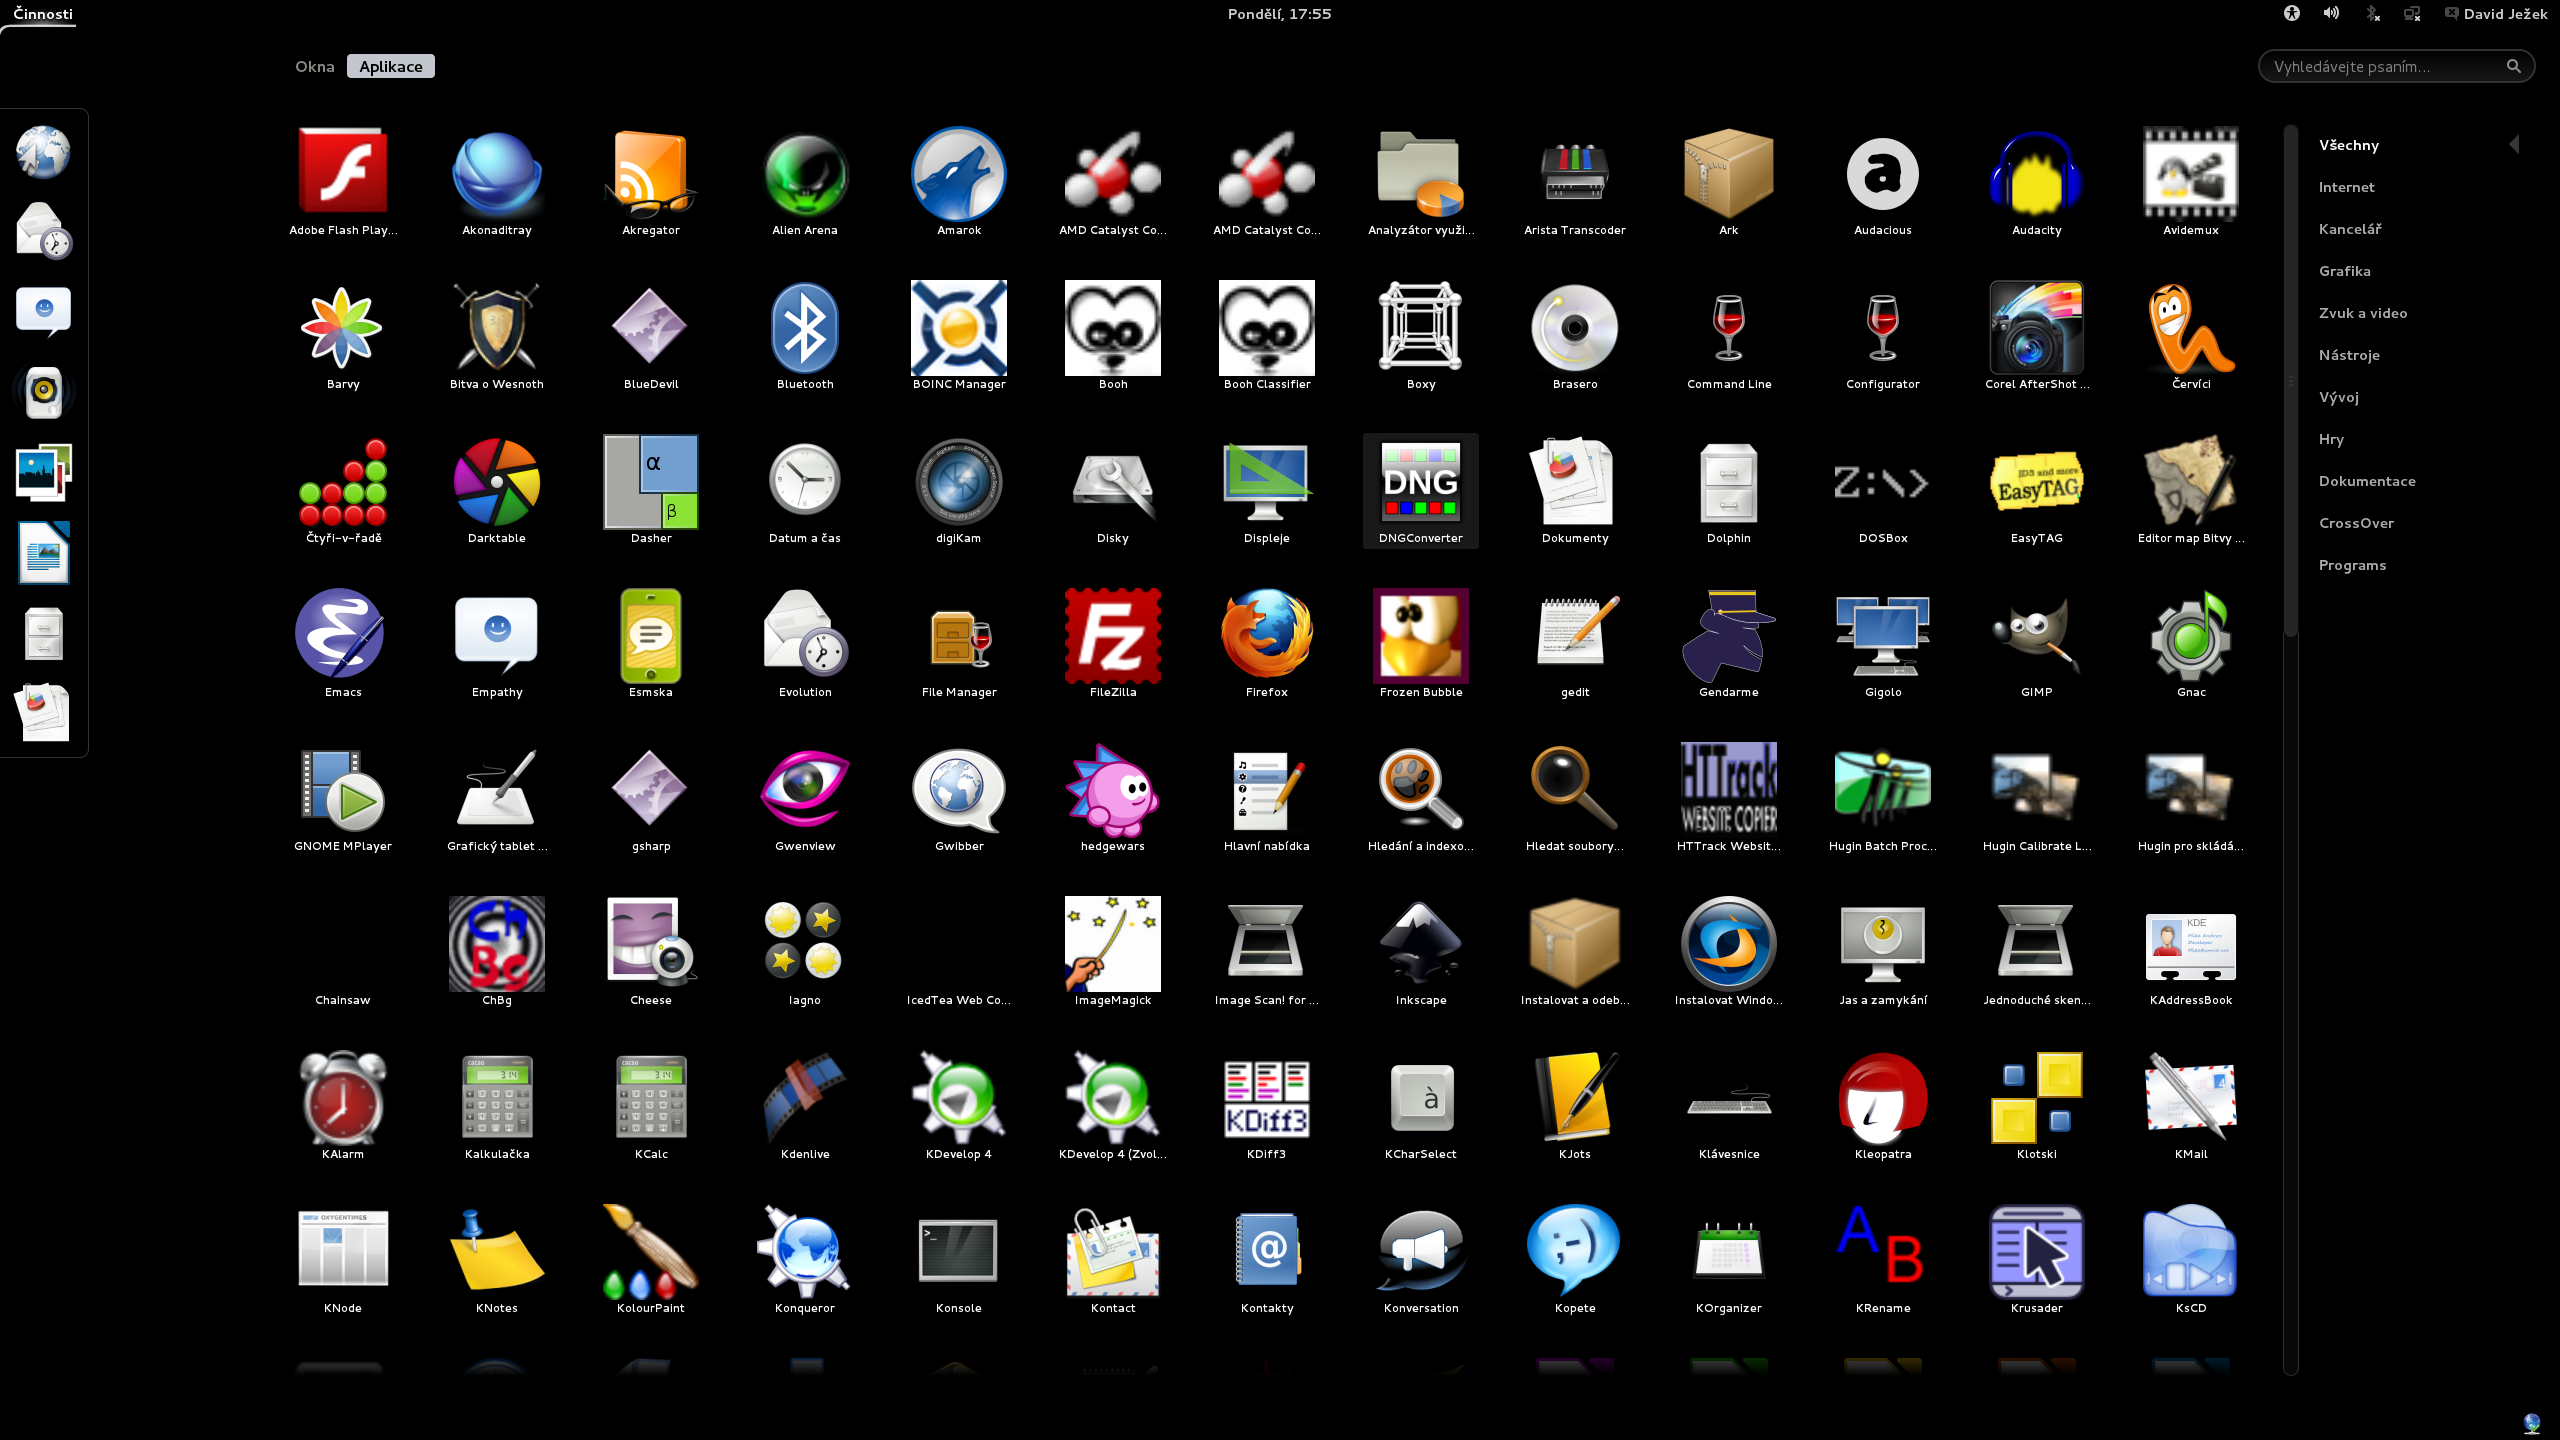Open Brasero disc burner

pos(1575,336)
